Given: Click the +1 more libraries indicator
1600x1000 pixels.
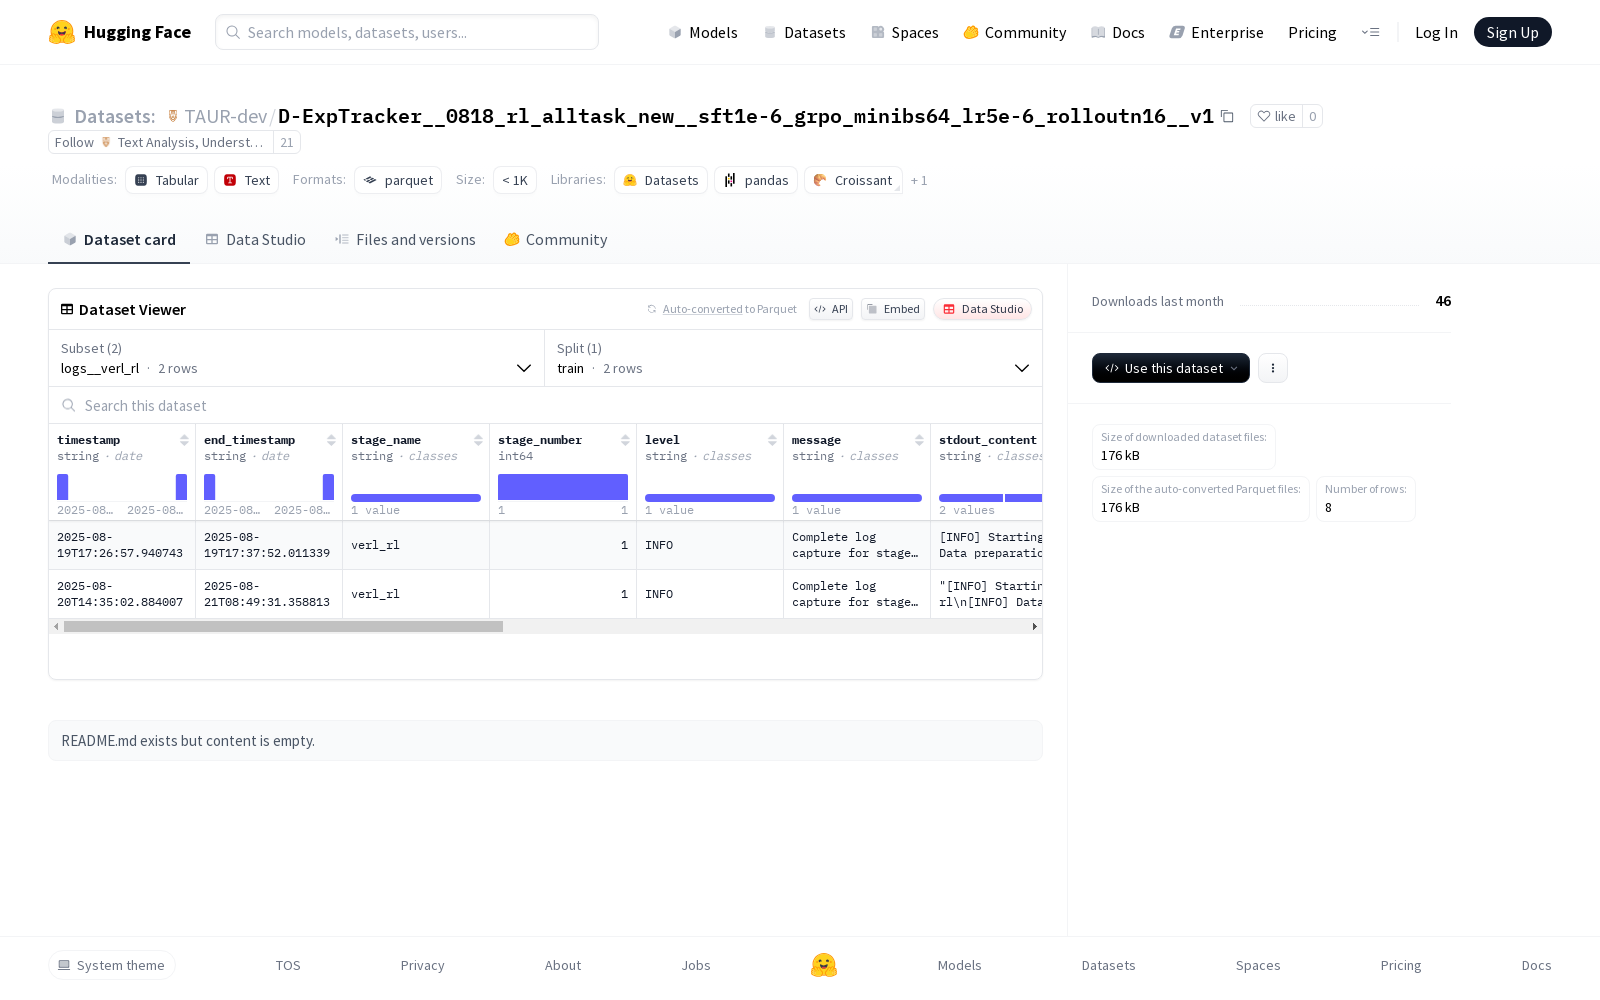Looking at the screenshot, I should [x=919, y=180].
